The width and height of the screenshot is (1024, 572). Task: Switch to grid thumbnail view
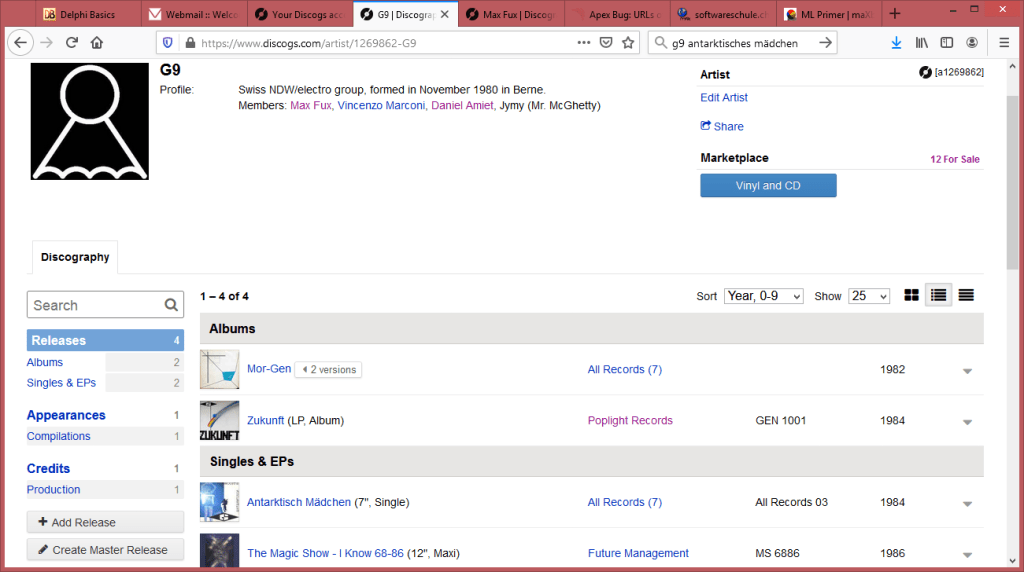click(x=911, y=295)
